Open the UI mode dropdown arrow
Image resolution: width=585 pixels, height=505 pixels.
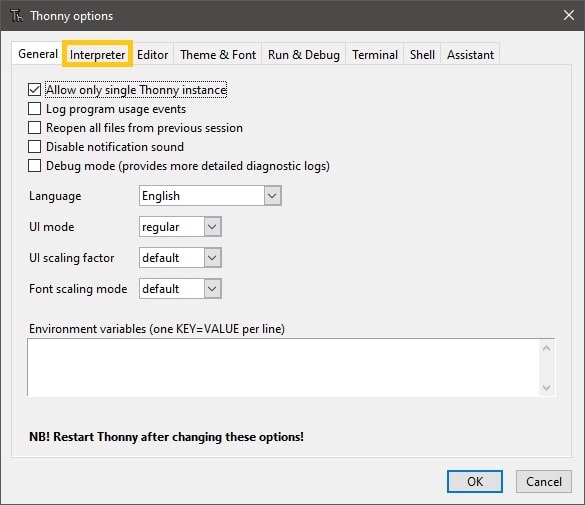tap(212, 226)
